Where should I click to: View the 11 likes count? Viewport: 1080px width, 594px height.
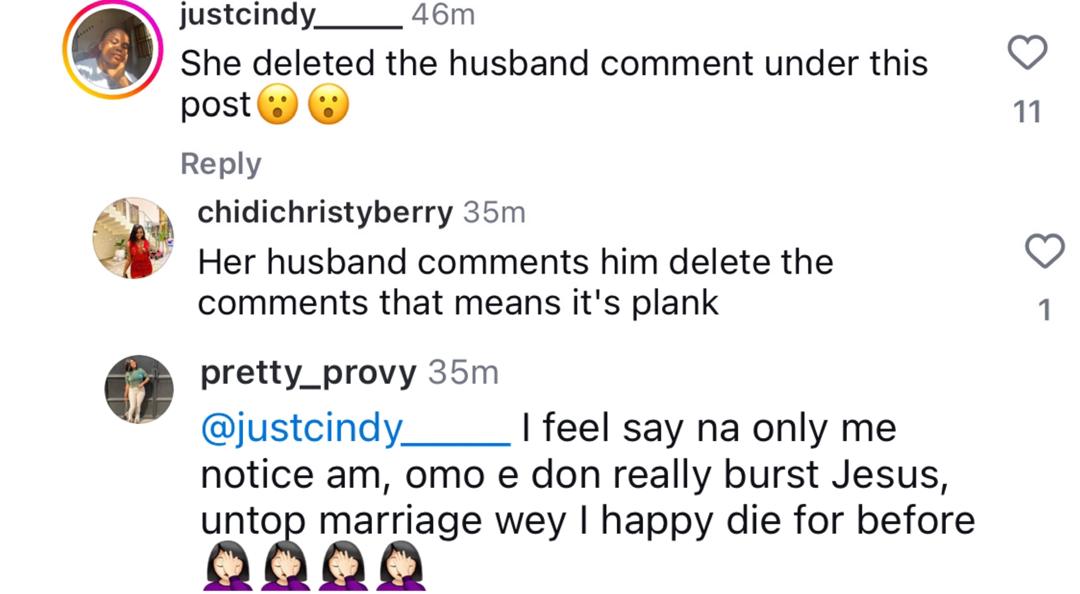pyautogui.click(x=1027, y=112)
